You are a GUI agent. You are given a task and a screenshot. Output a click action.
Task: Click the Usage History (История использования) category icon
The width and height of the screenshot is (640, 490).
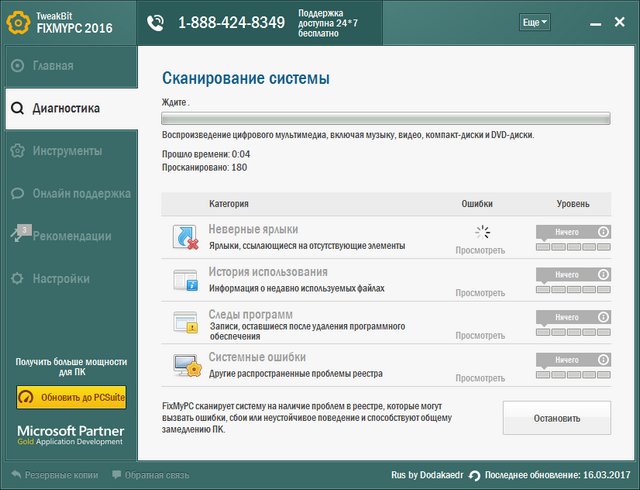[186, 279]
